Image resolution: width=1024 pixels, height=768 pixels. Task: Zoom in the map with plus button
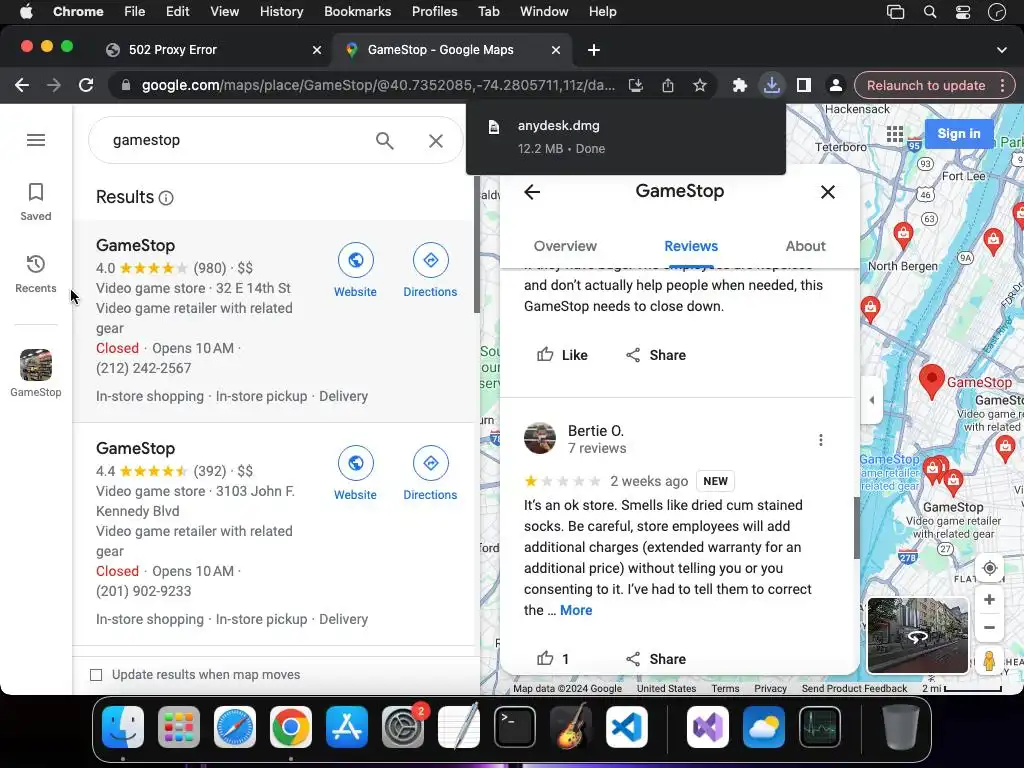point(989,600)
